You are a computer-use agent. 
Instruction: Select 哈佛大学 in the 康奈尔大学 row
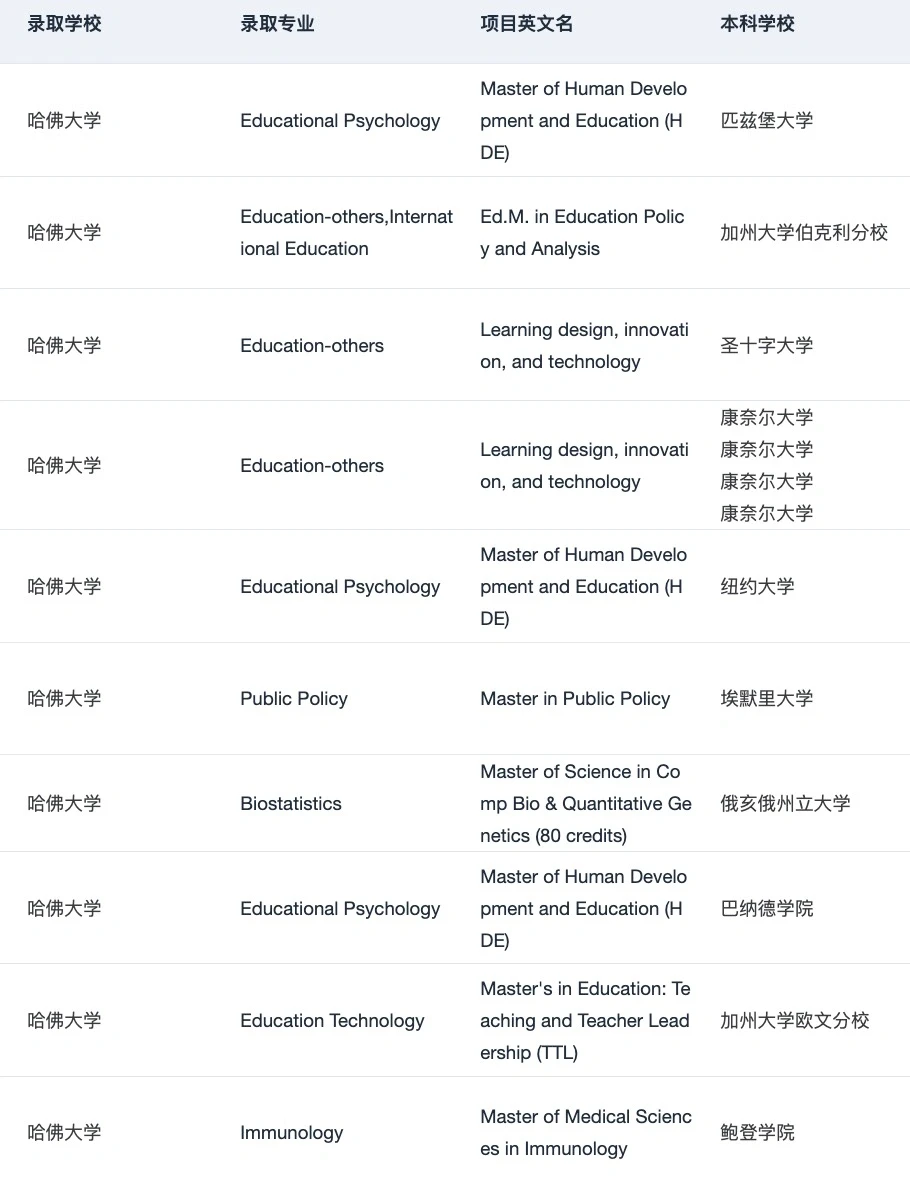pyautogui.click(x=65, y=466)
